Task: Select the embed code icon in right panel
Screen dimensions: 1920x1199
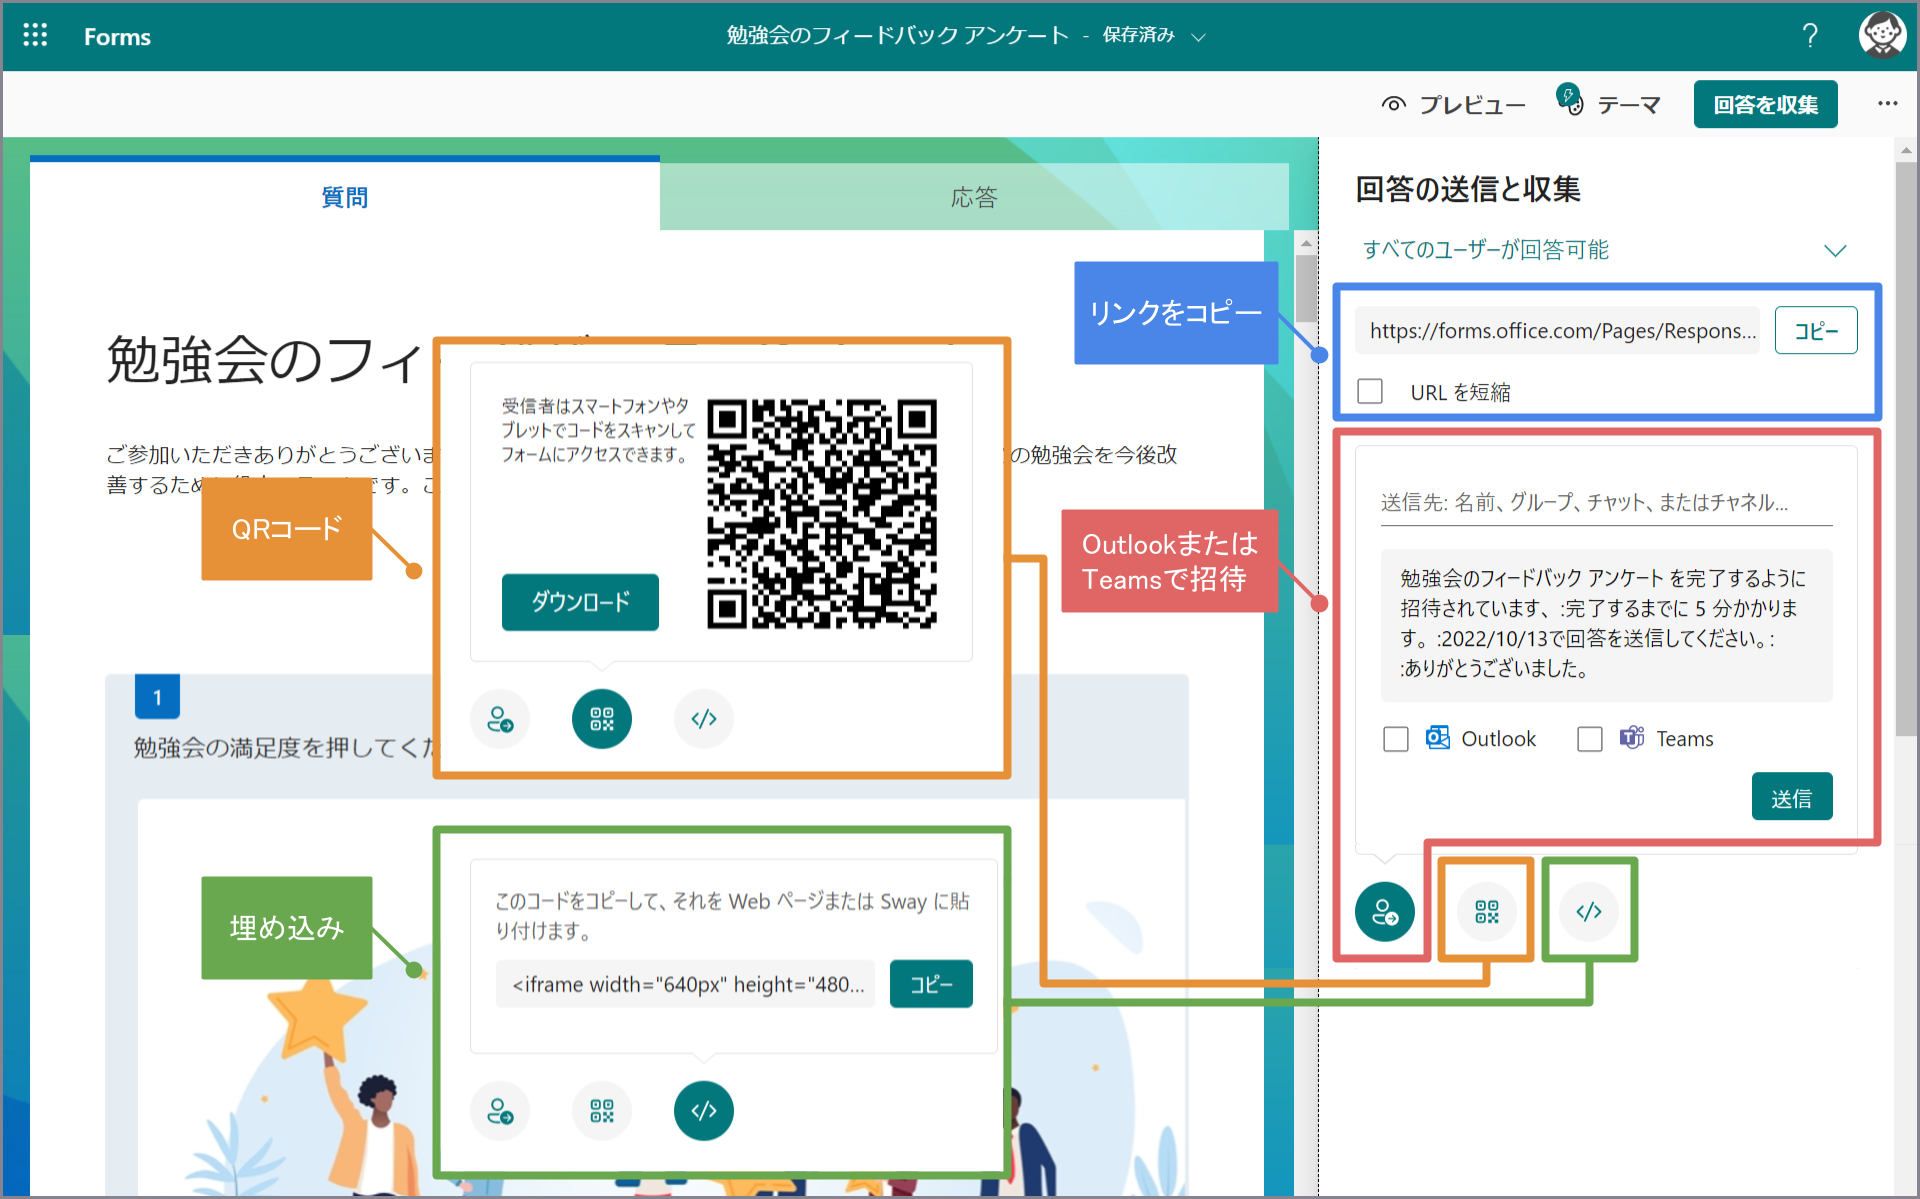Action: (1589, 912)
